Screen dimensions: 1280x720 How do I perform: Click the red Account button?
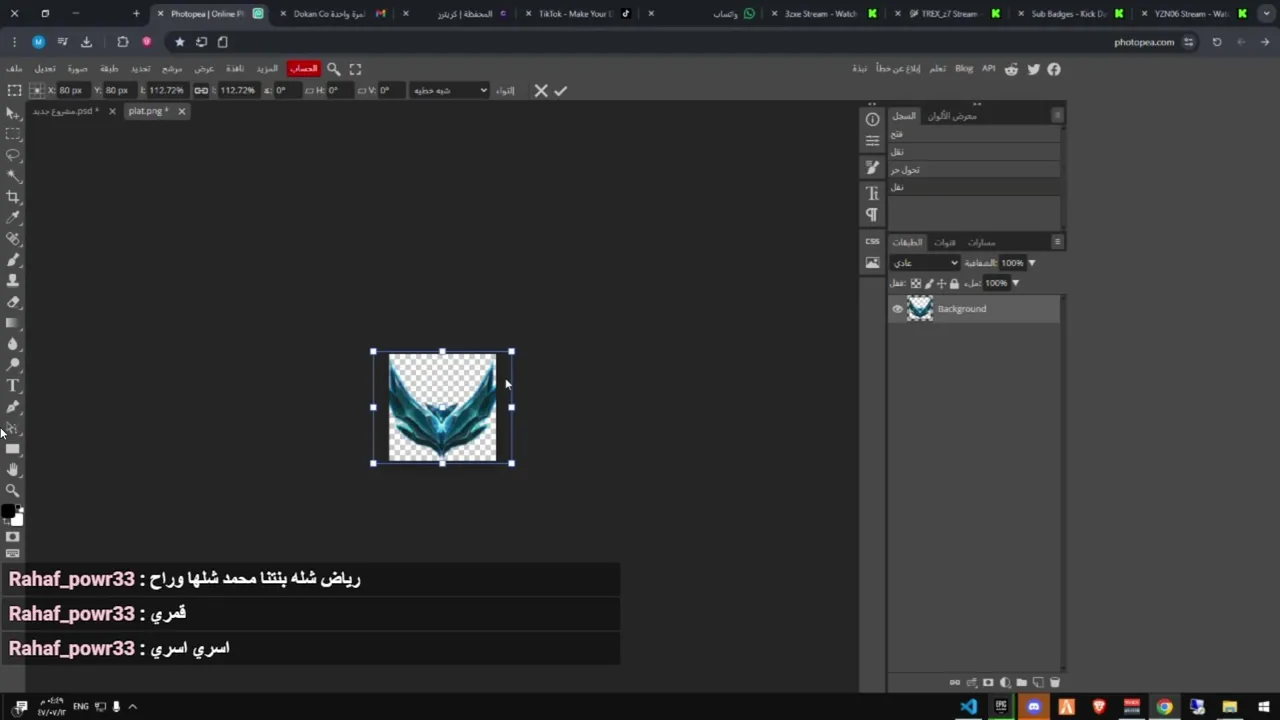pos(303,69)
